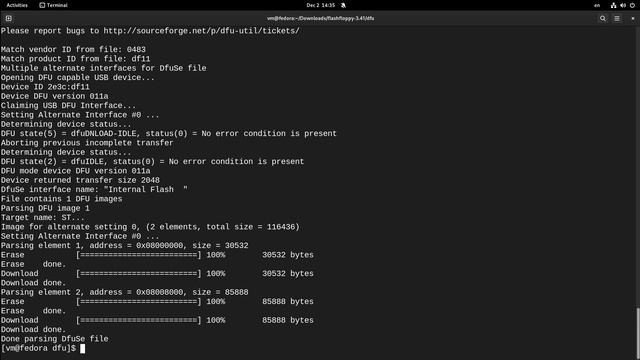Open the clock showing Dec 2 14:35
Viewport: 640px width, 360px height.
pos(320,5)
